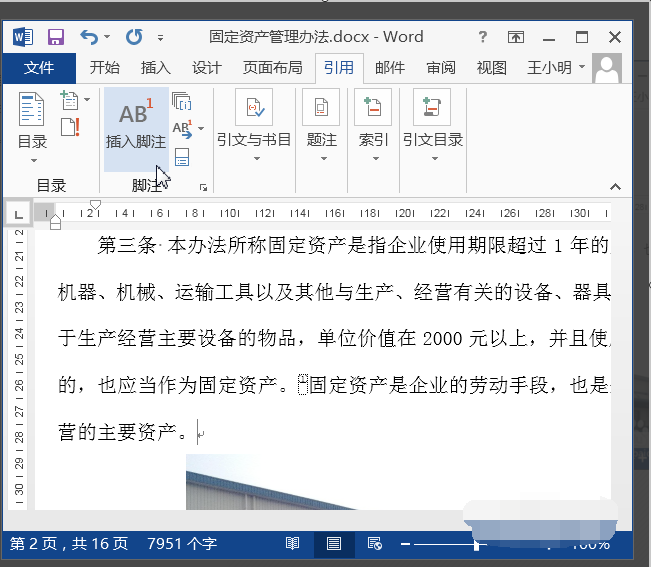The width and height of the screenshot is (651, 567).
Task: Click the zoom out minus button
Action: 406,544
